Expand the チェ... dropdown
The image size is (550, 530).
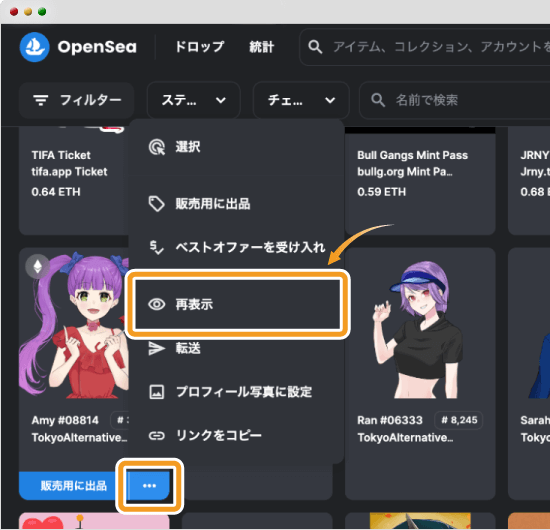click(x=301, y=100)
